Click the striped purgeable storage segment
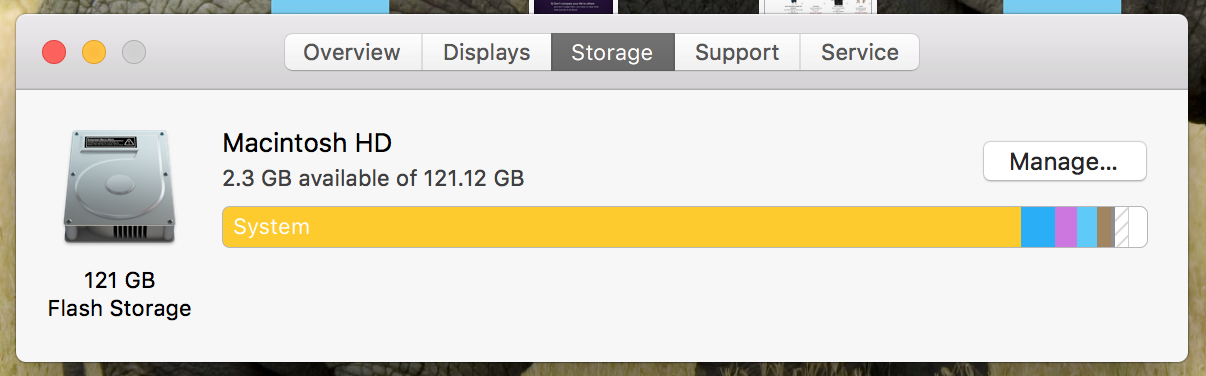Image resolution: width=1206 pixels, height=376 pixels. (1121, 227)
